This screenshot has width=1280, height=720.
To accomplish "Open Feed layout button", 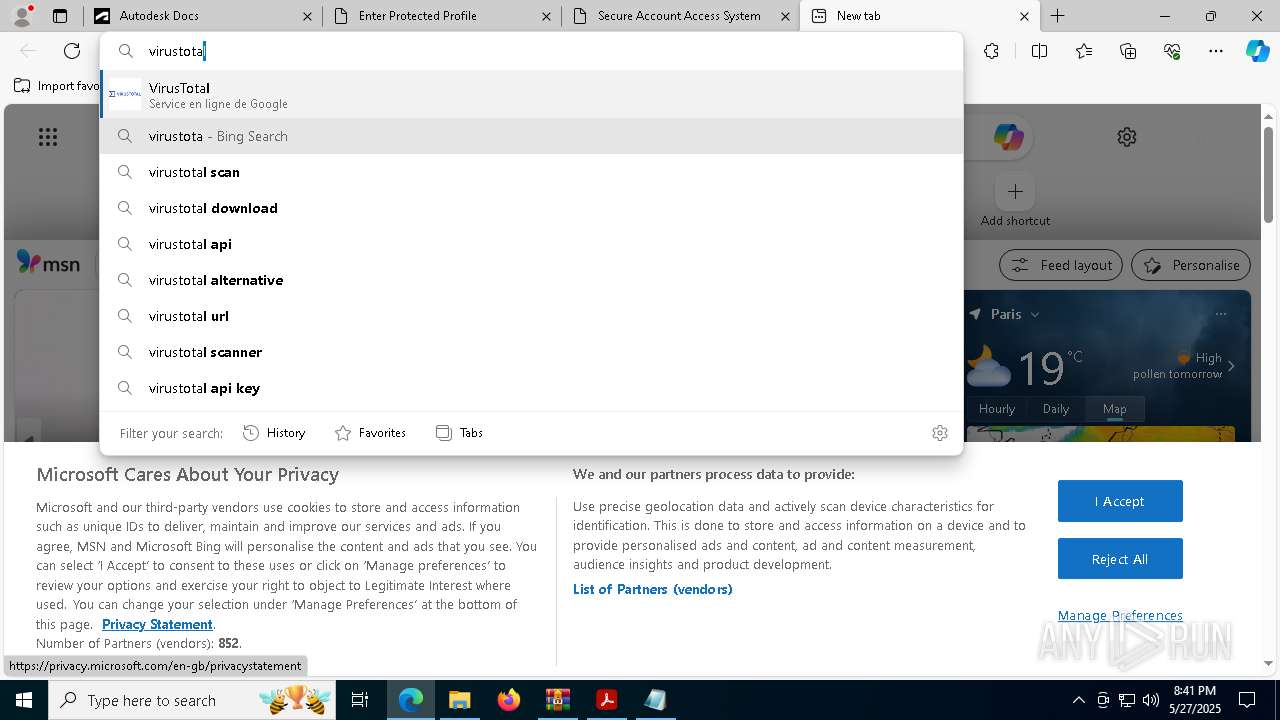I will click(1061, 265).
